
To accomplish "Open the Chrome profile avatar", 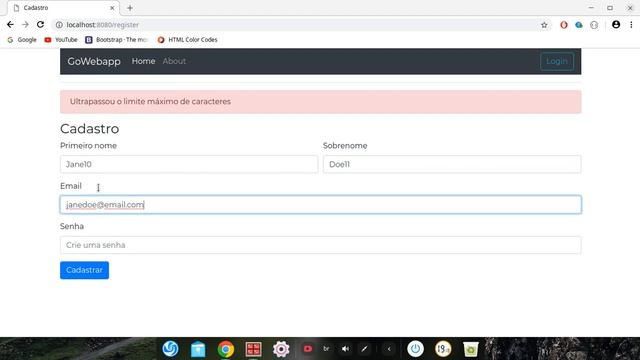I will click(616, 24).
